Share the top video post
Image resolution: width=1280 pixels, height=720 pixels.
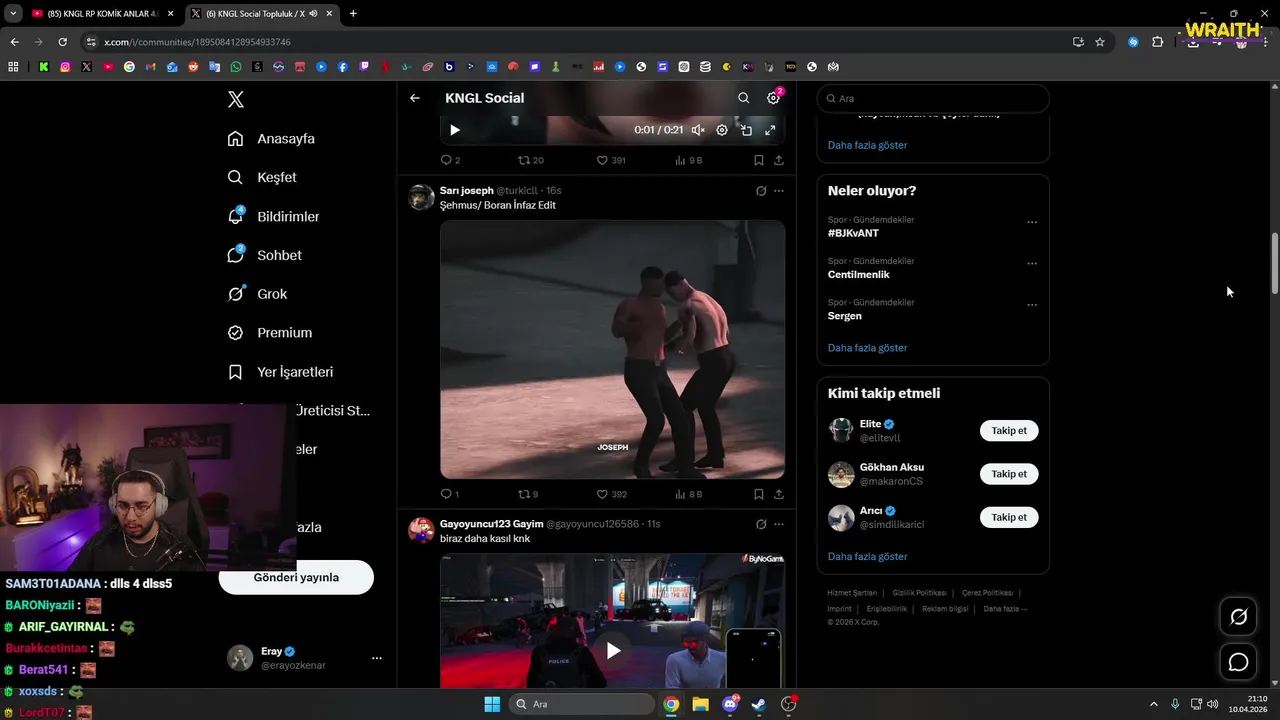click(779, 160)
